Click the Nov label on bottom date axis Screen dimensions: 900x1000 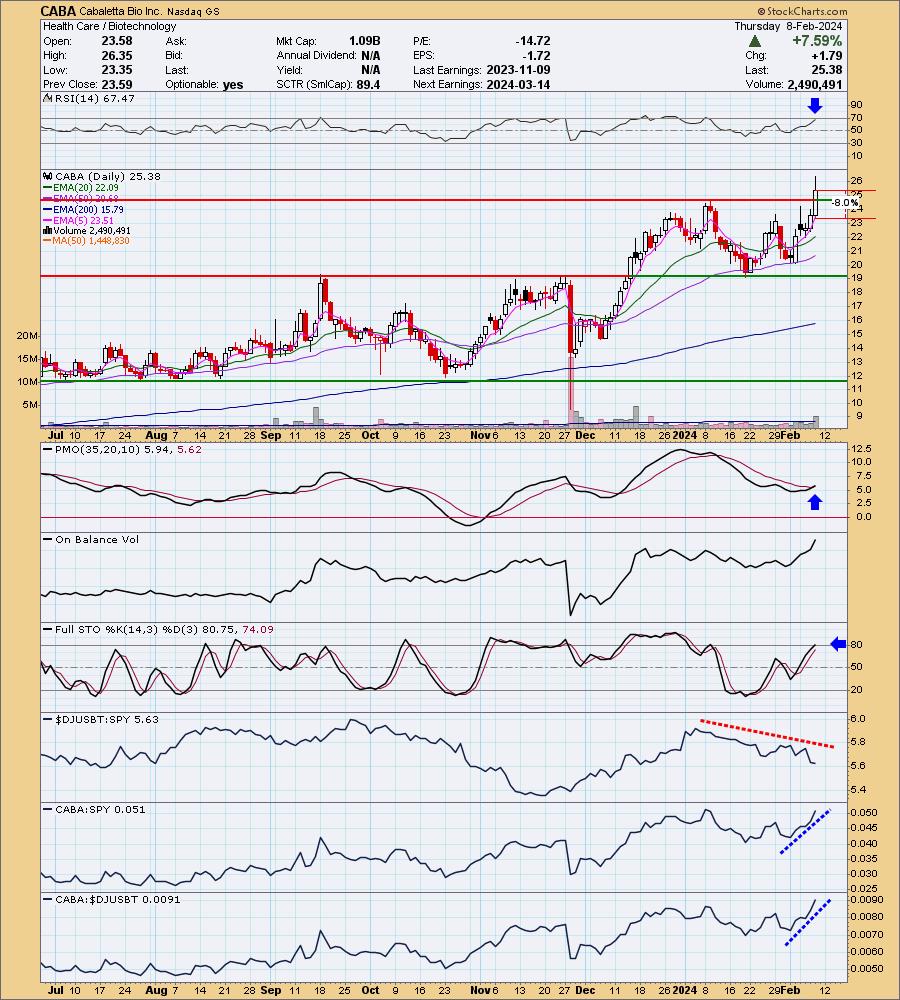pyautogui.click(x=480, y=990)
